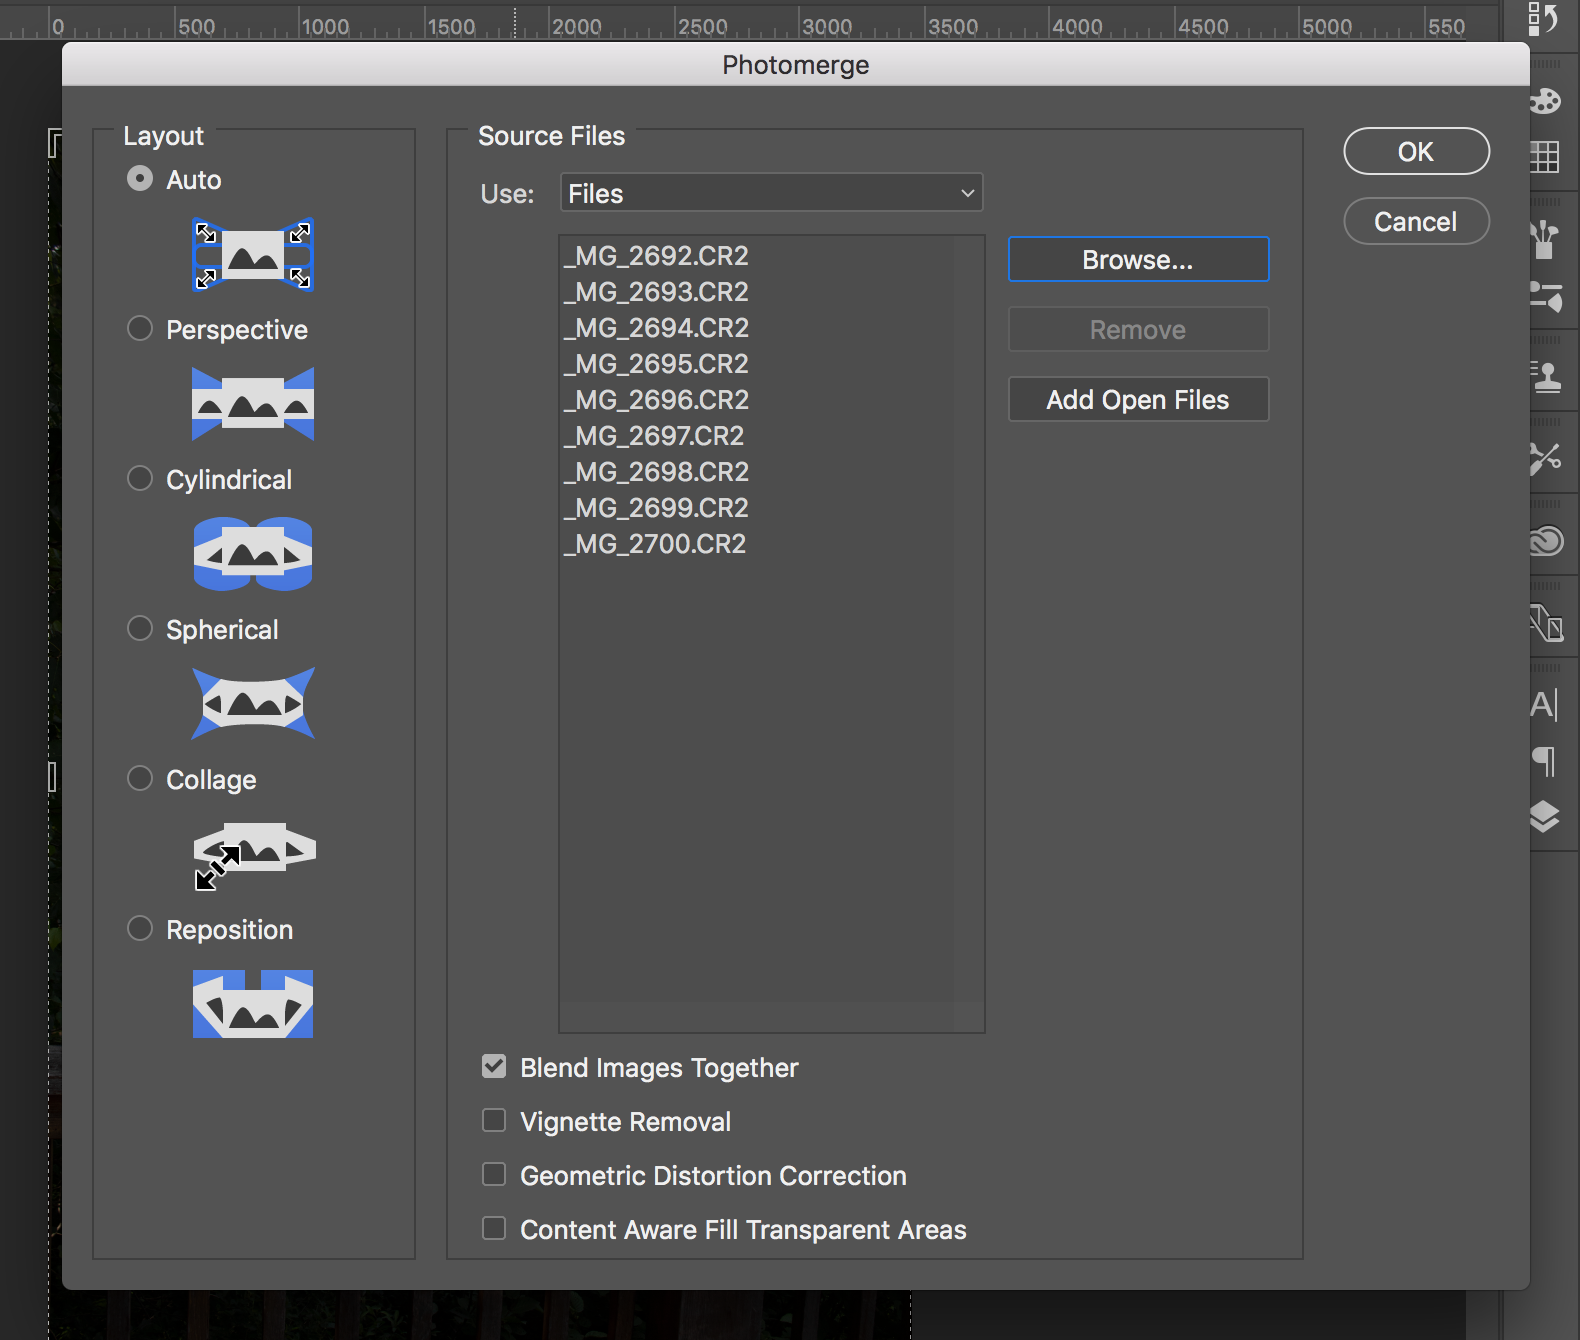Open the History panel icon

tap(1543, 19)
